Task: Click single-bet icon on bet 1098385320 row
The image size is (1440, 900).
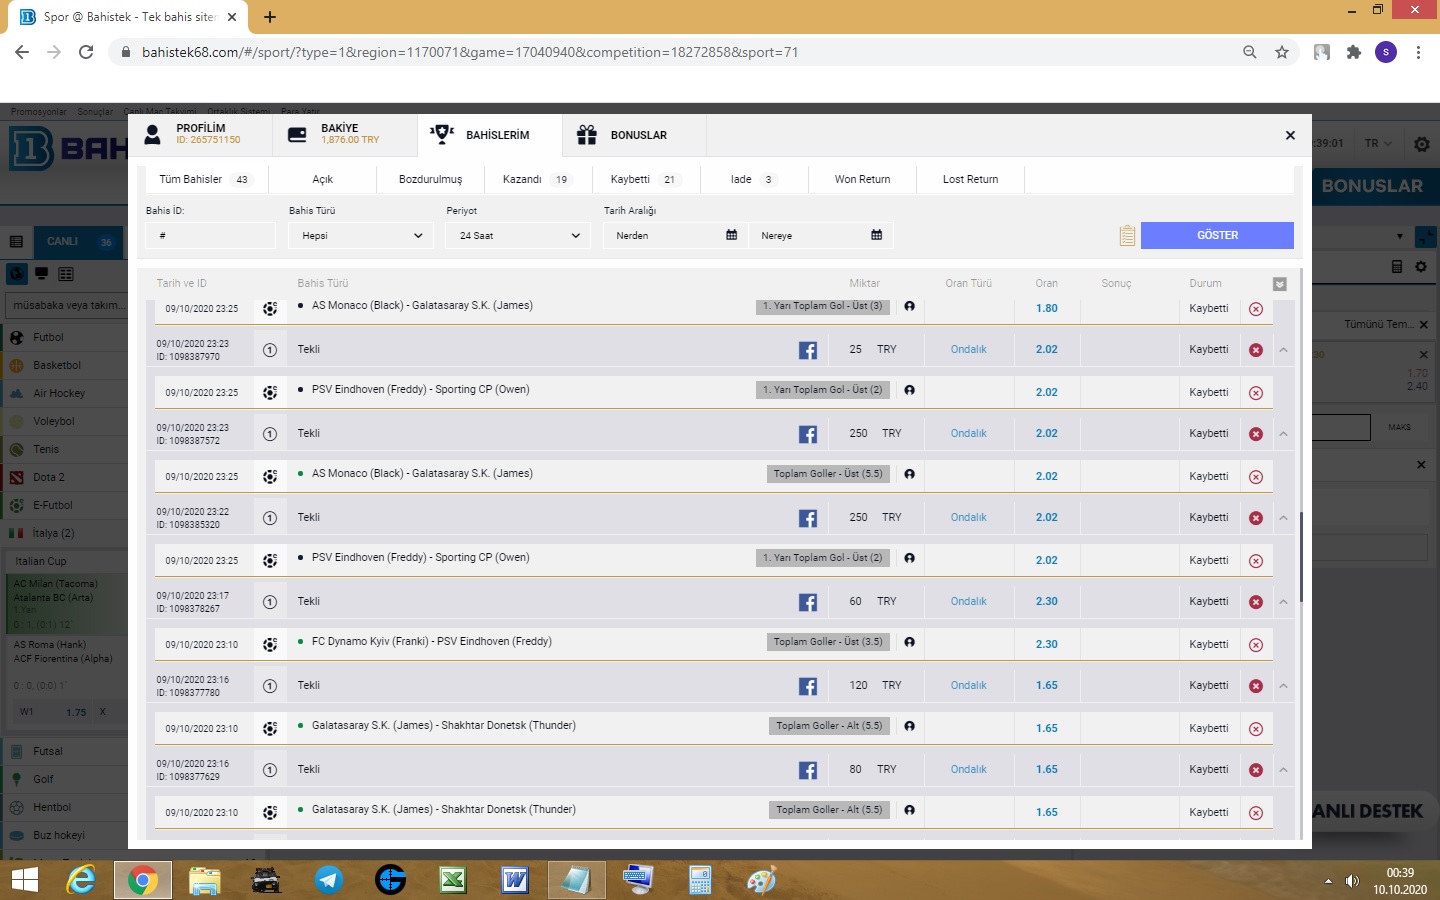Action: click(x=270, y=518)
